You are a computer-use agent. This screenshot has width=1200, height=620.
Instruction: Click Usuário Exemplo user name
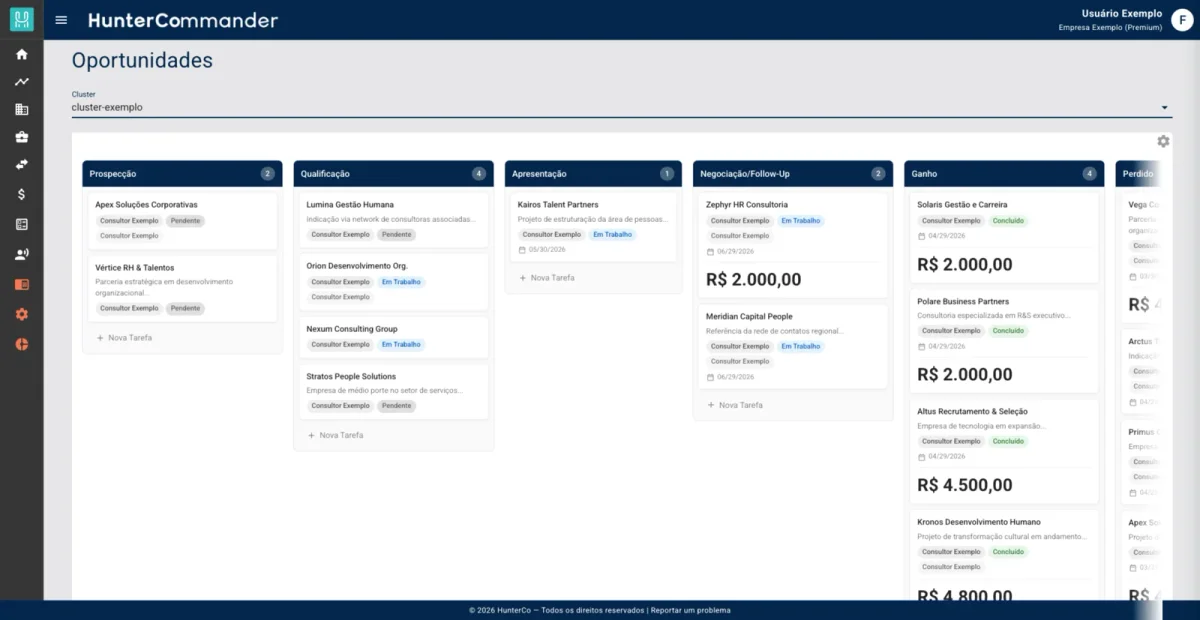1122,14
